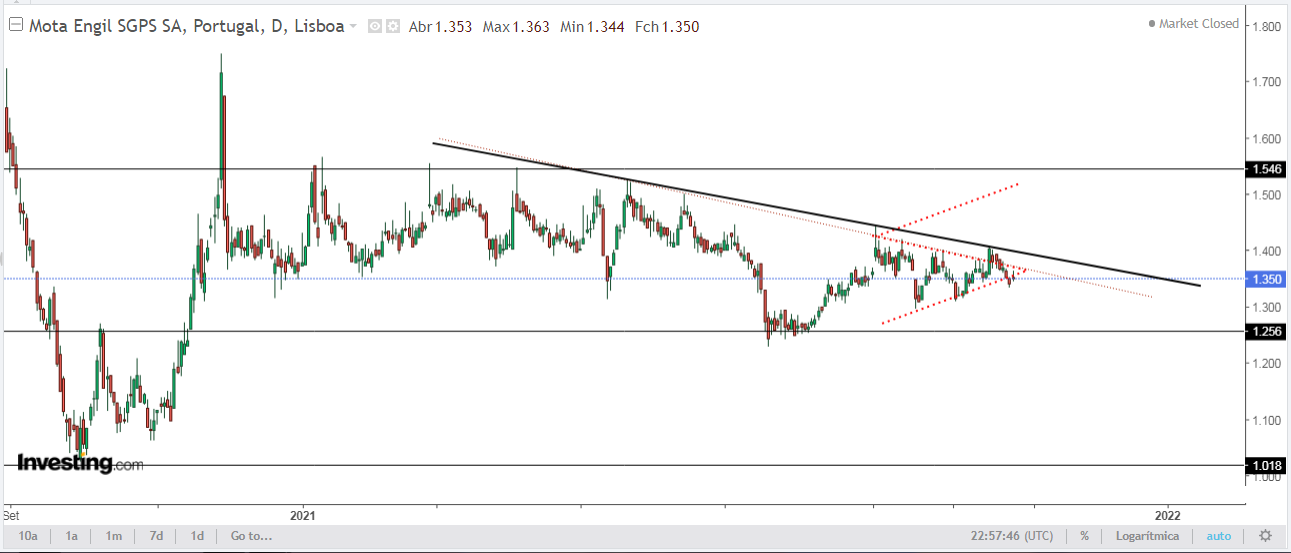Click the 1.256 horizontal line price label
Screen dimensions: 1291x553
[x=1265, y=332]
